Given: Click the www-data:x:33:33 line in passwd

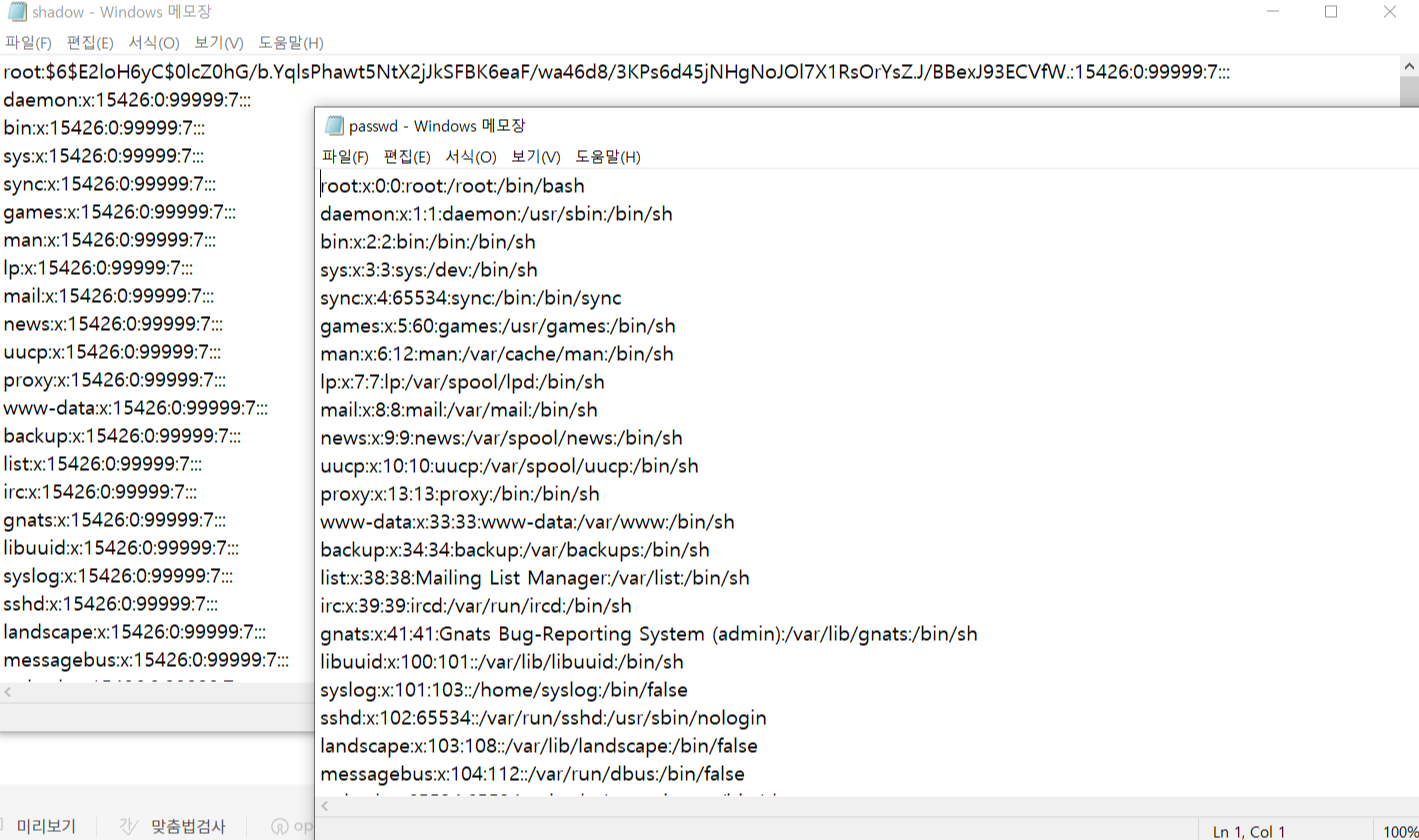Looking at the screenshot, I should pos(528,522).
